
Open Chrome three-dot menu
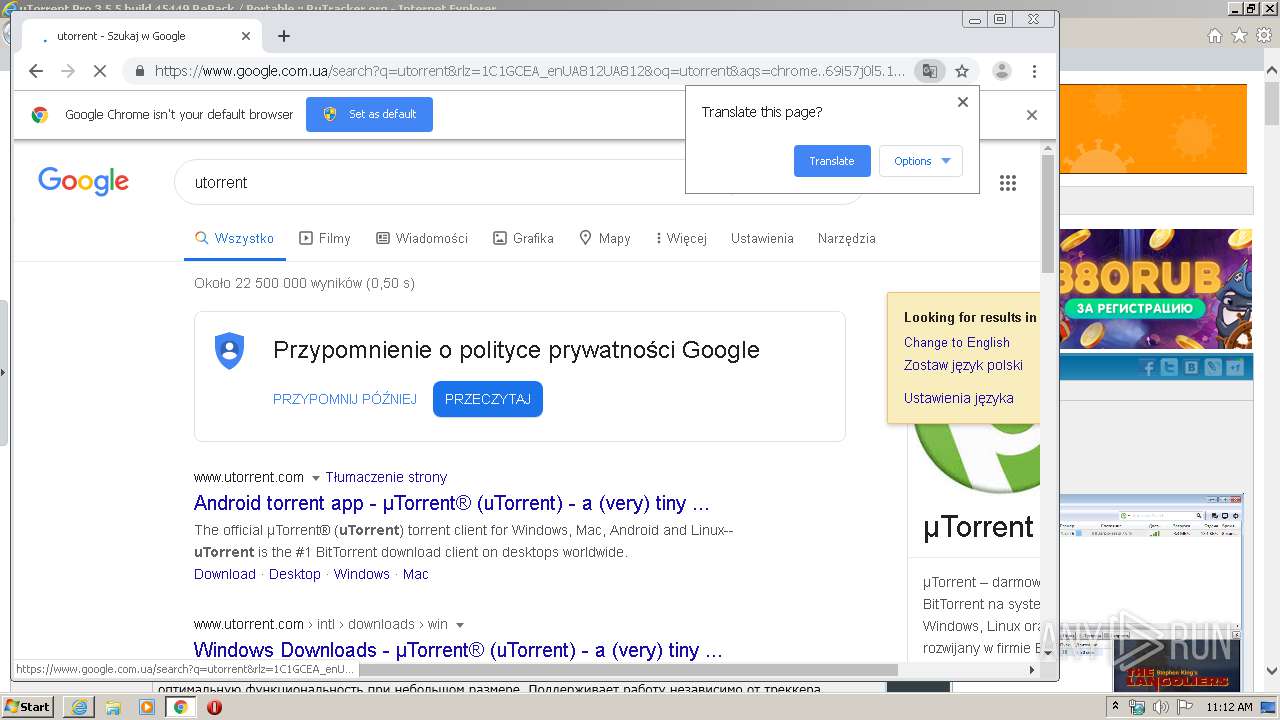[x=1034, y=71]
